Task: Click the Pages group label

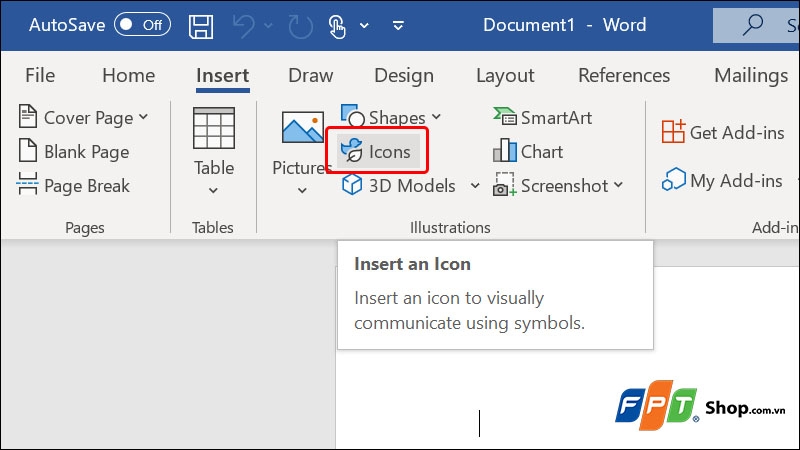Action: tap(85, 228)
